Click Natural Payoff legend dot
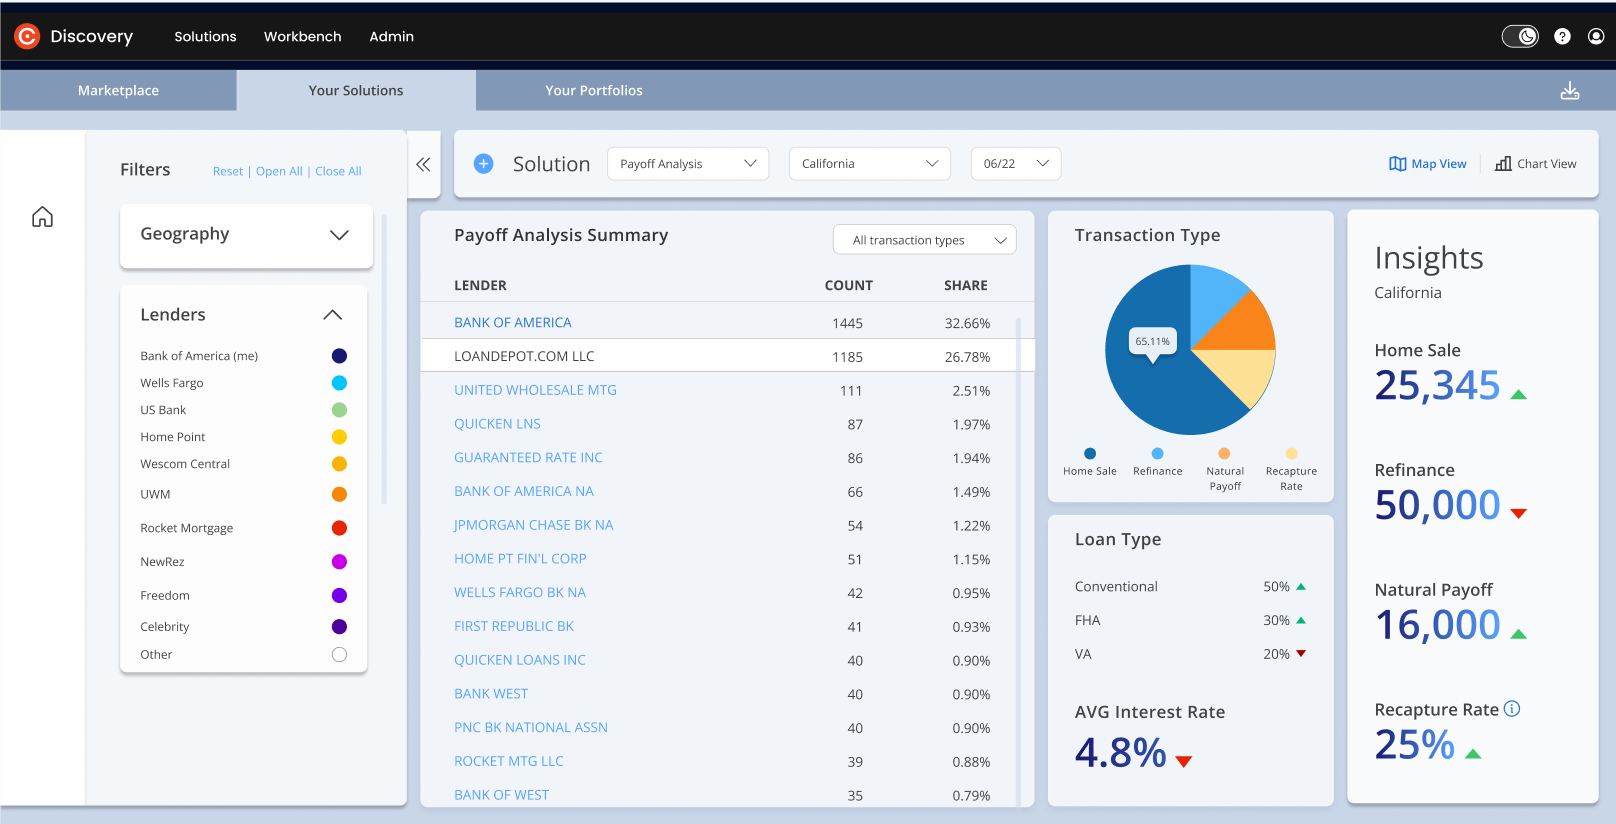 tap(1224, 453)
